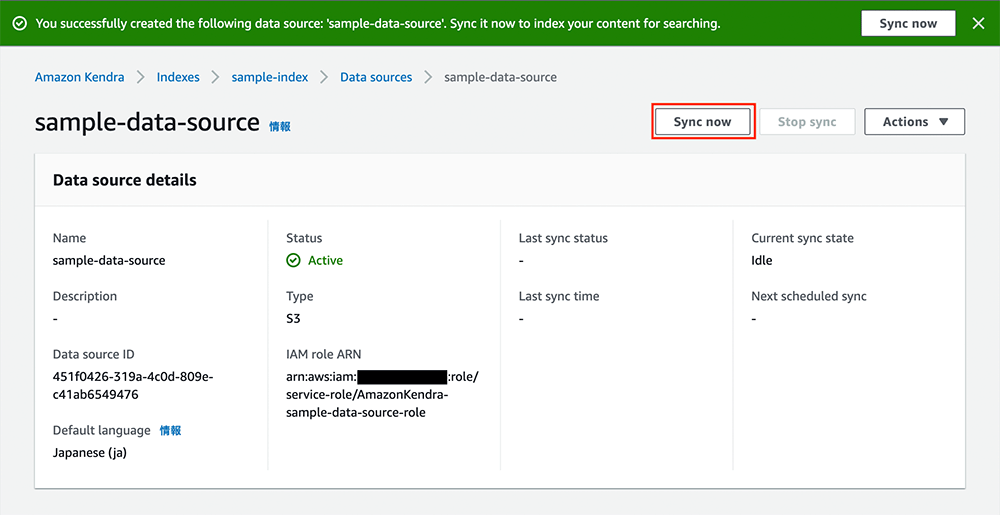Open Data sources breadcrumb link

pos(376,77)
